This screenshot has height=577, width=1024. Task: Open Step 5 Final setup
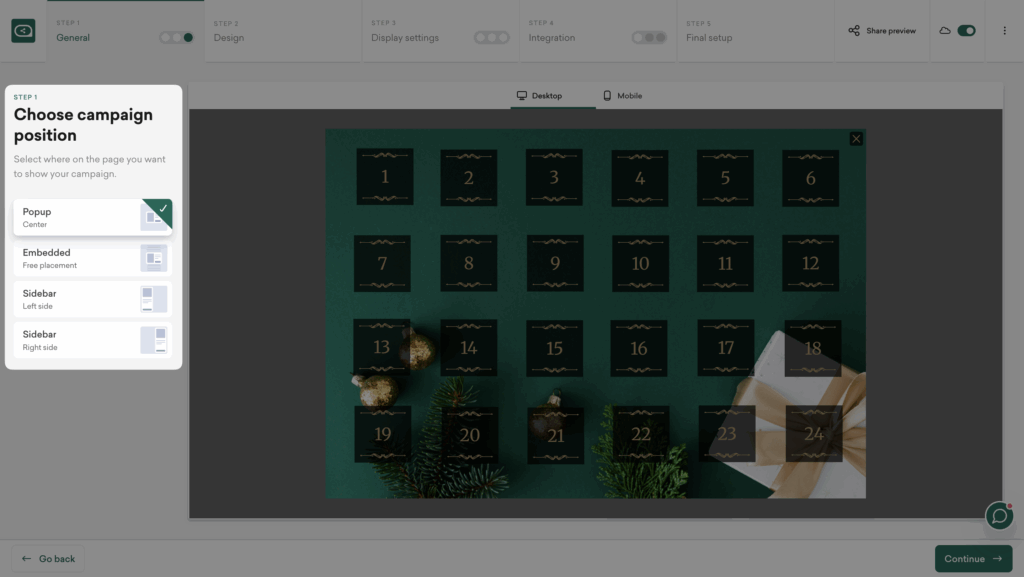(708, 38)
